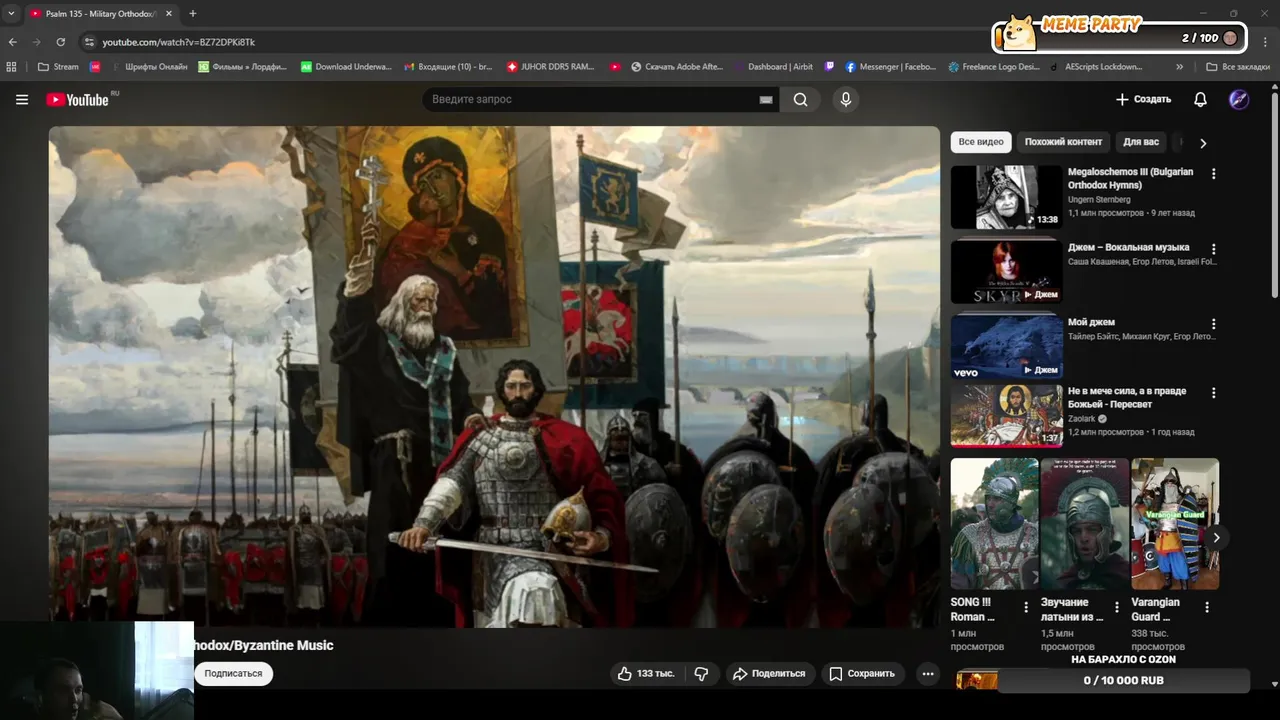View site information icon in address bar

89,42
